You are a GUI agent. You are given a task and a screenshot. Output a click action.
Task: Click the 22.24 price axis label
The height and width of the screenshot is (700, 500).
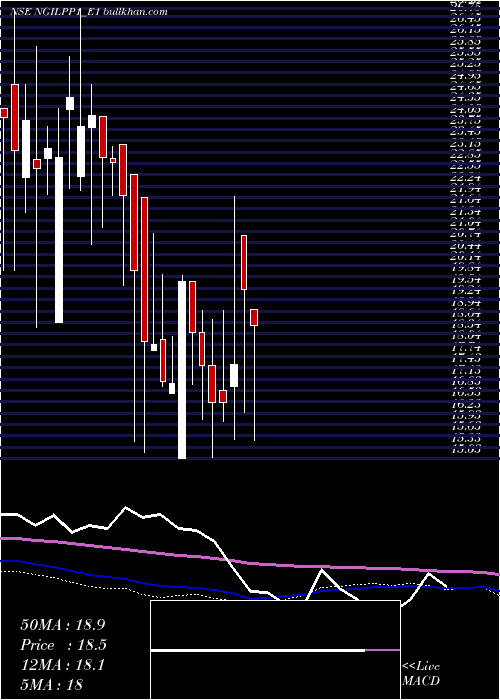pos(466,178)
